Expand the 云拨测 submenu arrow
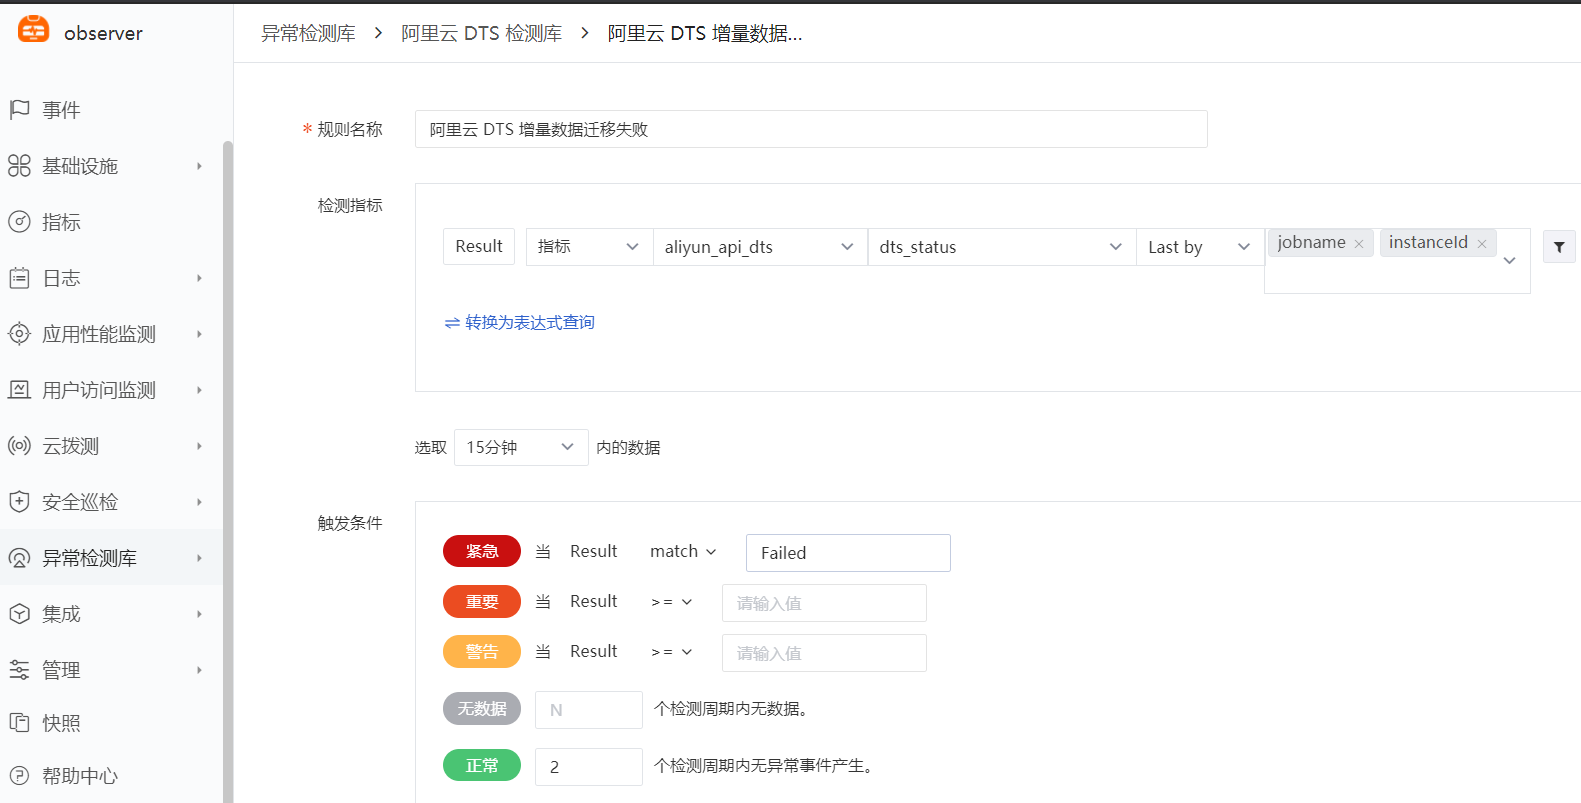Image resolution: width=1581 pixels, height=803 pixels. 199,446
